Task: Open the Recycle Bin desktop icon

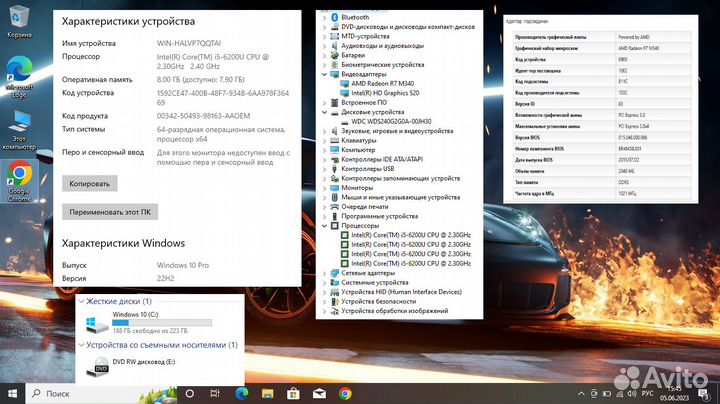Action: pyautogui.click(x=19, y=22)
